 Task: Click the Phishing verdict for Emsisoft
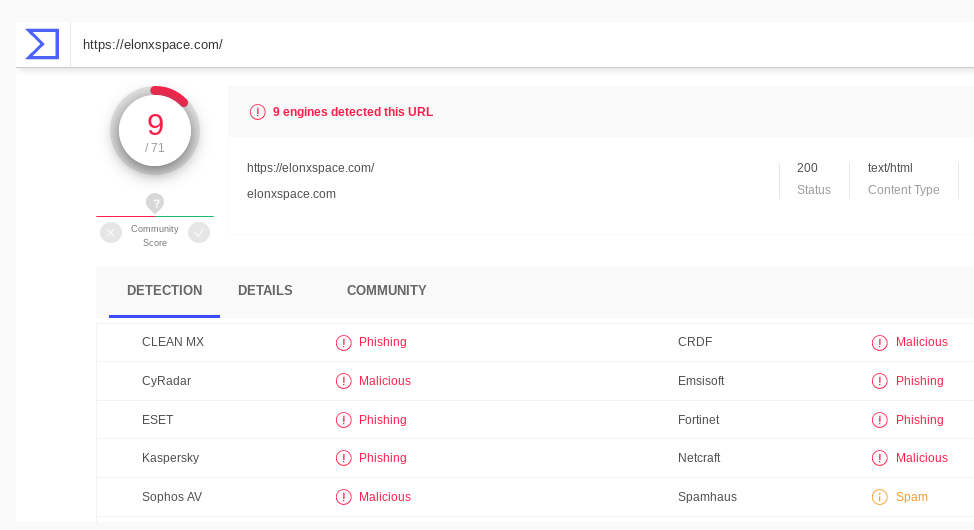(x=919, y=381)
